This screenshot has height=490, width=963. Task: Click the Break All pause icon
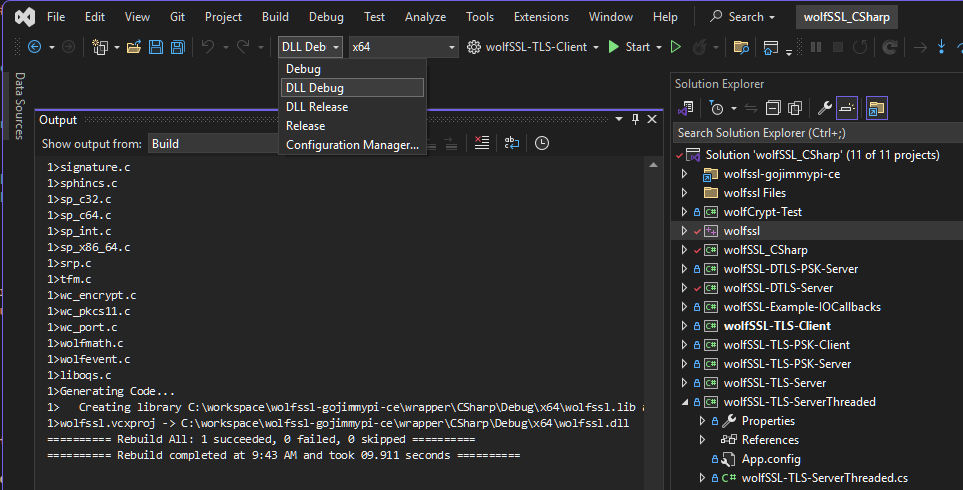click(x=816, y=47)
